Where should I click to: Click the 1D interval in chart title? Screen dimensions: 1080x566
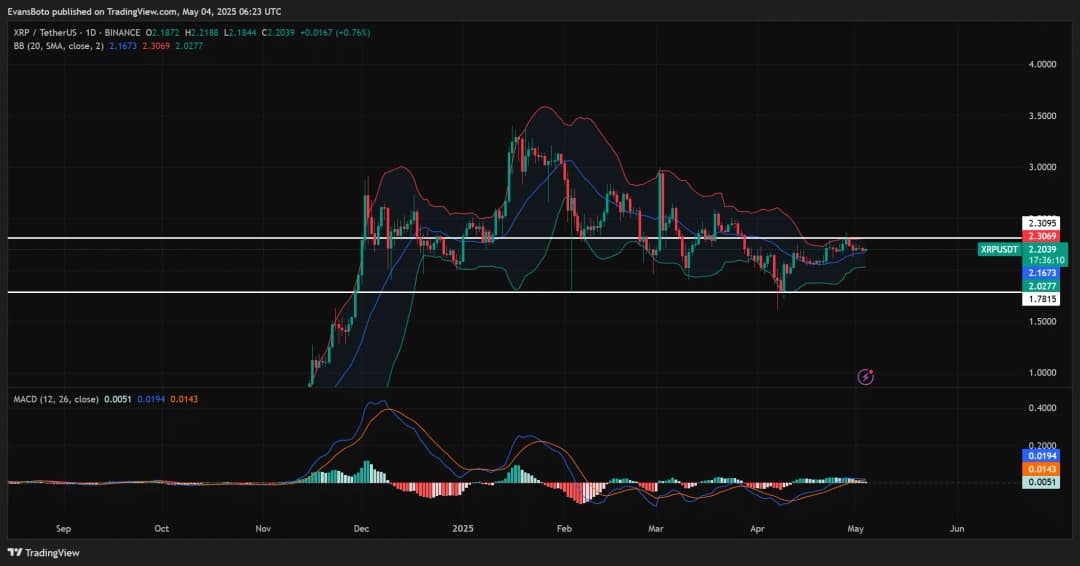click(93, 33)
